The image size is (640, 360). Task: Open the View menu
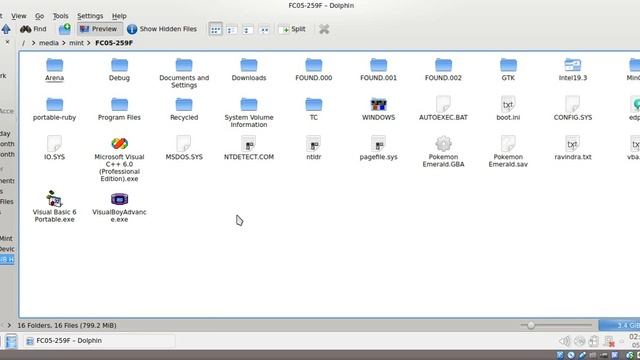click(19, 16)
